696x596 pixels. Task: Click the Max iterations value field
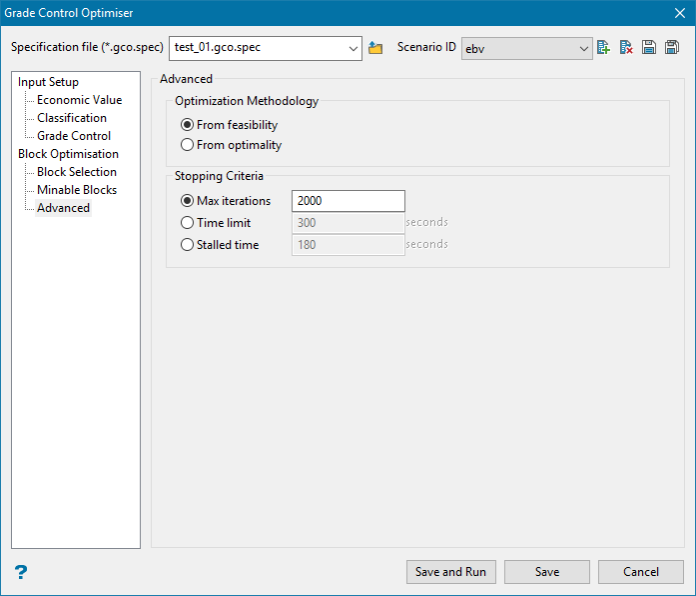point(348,201)
